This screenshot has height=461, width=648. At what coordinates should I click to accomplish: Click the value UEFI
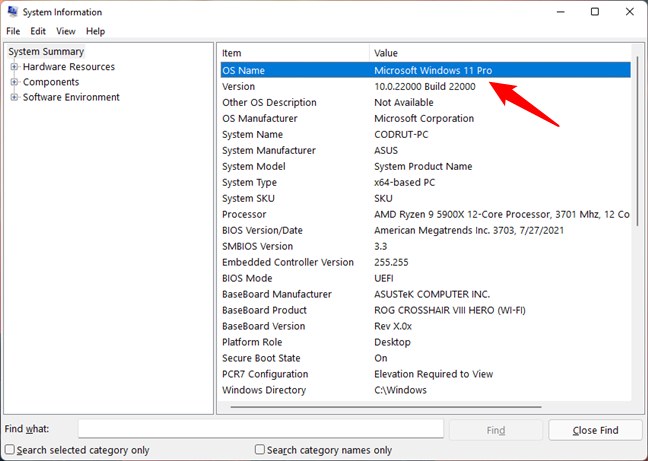[x=384, y=278]
